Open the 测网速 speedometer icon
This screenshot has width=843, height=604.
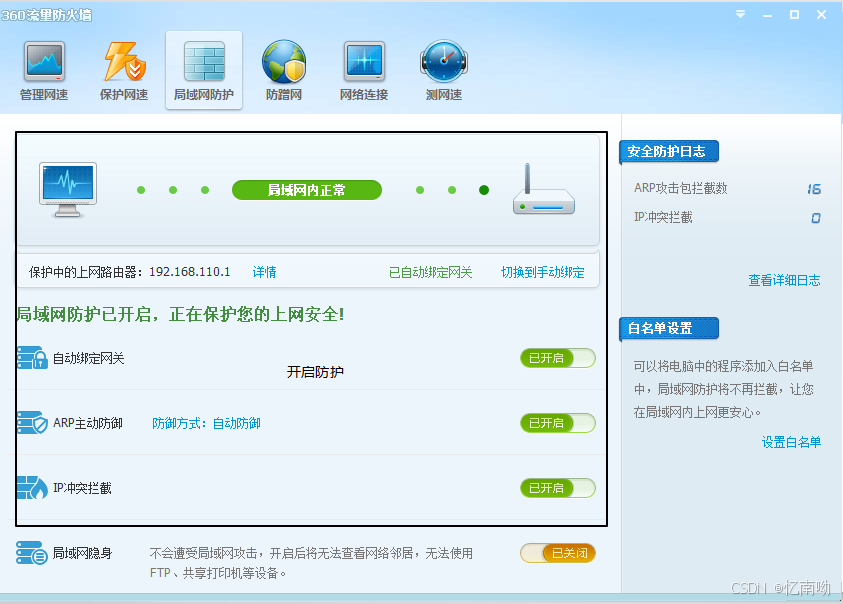(444, 70)
